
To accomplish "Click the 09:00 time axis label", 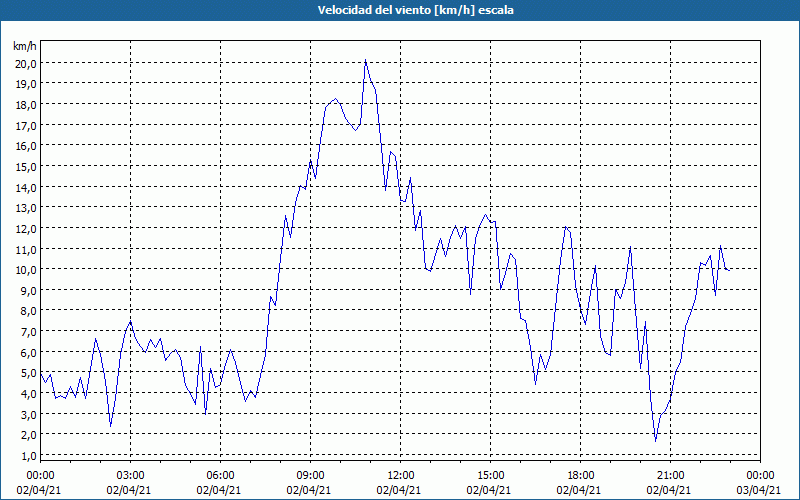I will coord(310,476).
